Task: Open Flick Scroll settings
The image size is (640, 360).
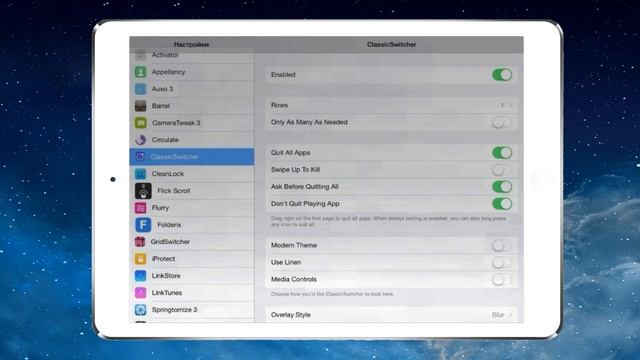Action: (x=192, y=191)
